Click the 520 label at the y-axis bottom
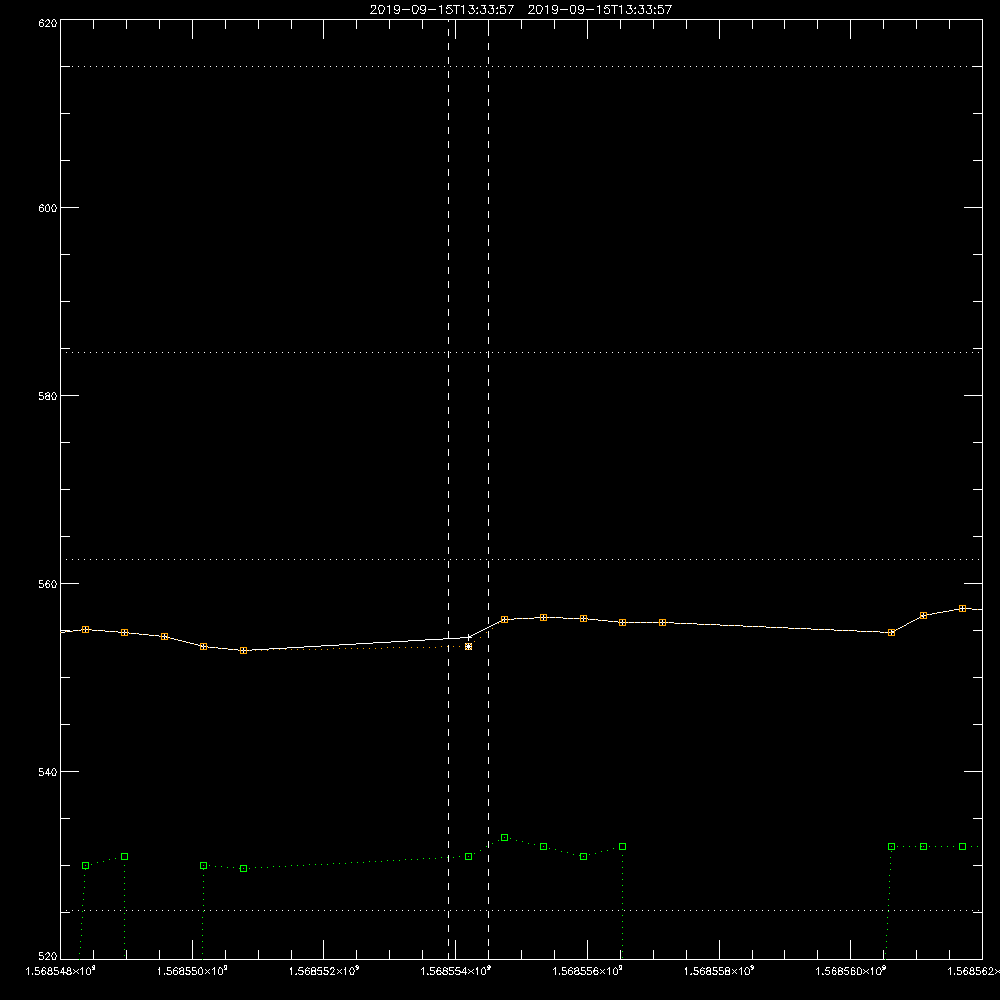1000x1000 pixels. click(48, 956)
